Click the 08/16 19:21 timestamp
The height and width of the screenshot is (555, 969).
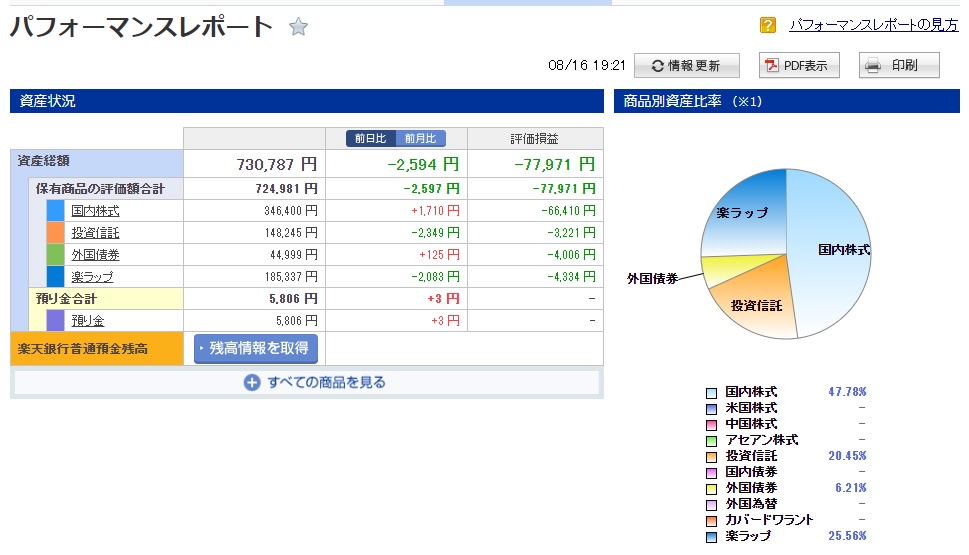click(x=587, y=66)
